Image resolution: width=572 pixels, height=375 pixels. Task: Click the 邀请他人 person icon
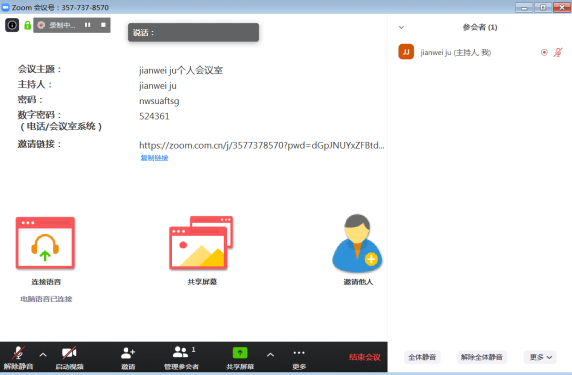[357, 243]
